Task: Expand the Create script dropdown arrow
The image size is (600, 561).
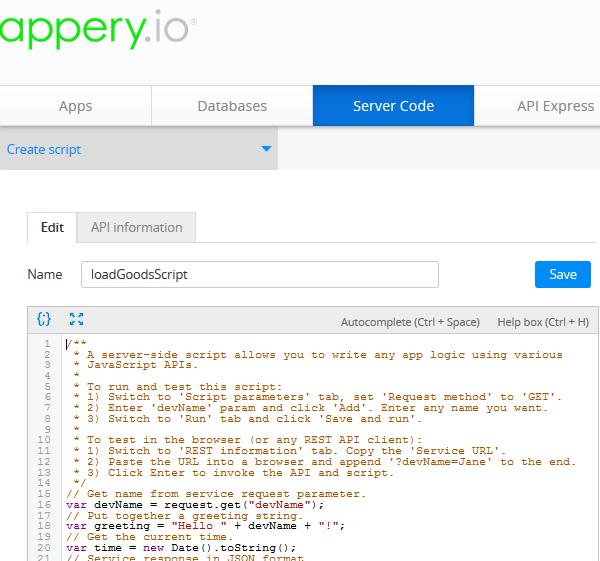Action: coord(266,148)
